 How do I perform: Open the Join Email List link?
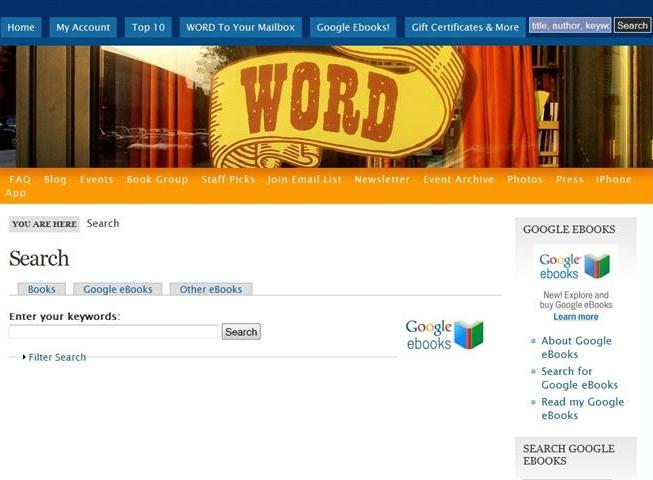point(304,179)
